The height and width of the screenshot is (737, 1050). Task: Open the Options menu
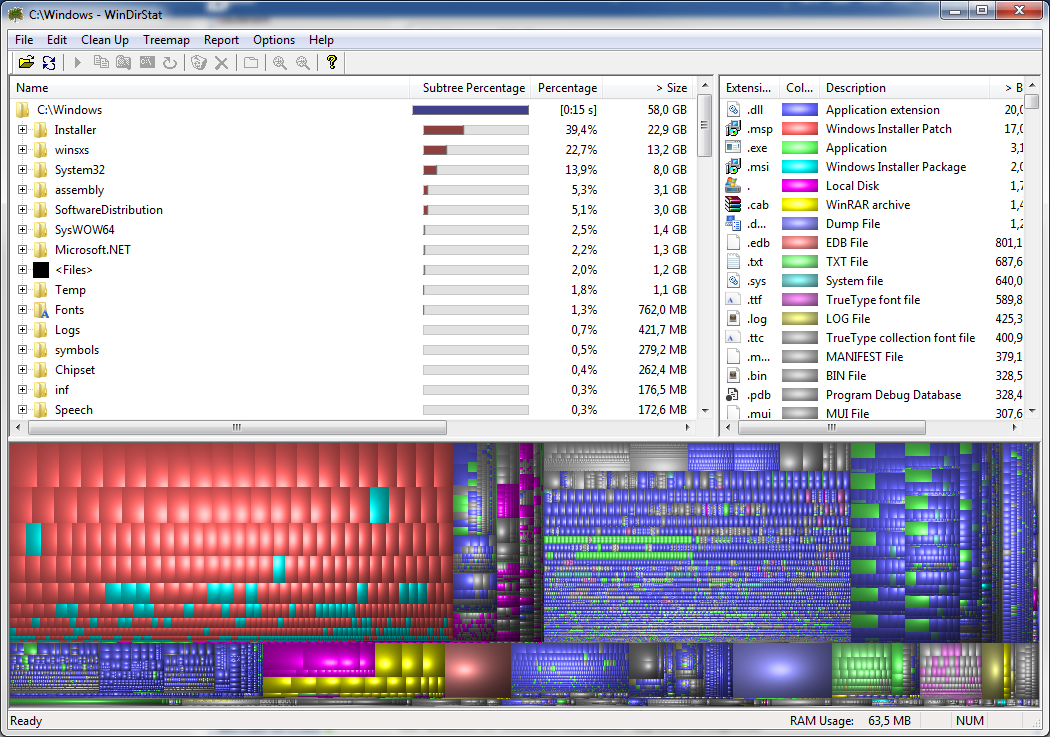[x=274, y=39]
